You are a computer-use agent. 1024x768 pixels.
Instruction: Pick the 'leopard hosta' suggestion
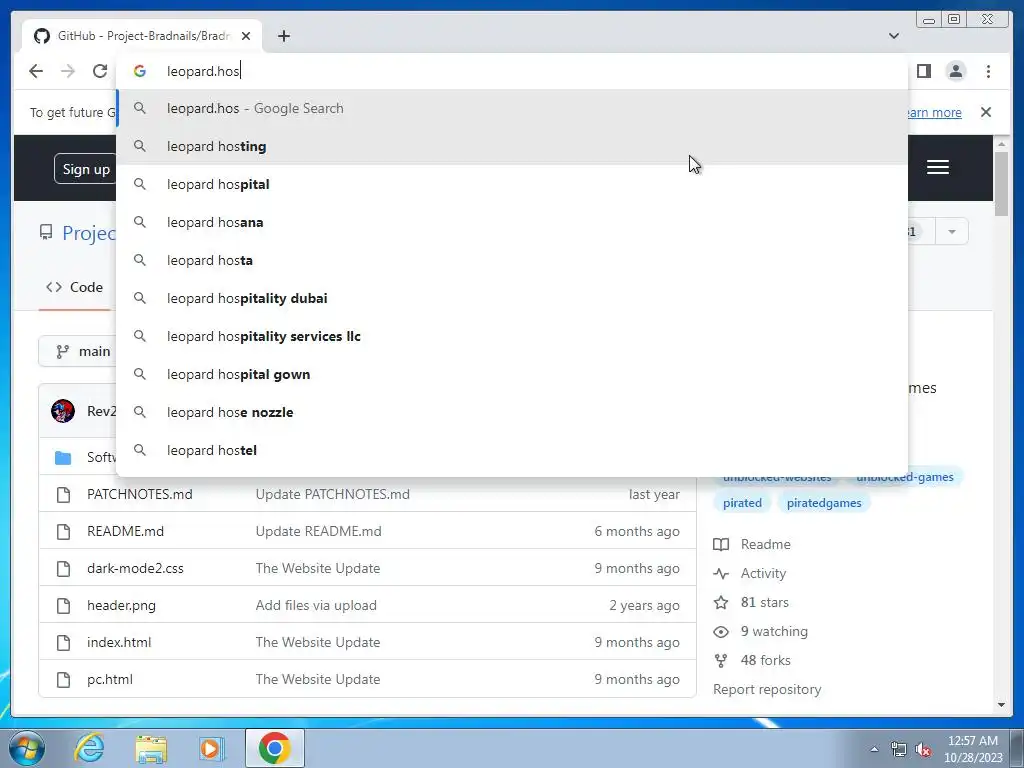(512, 260)
